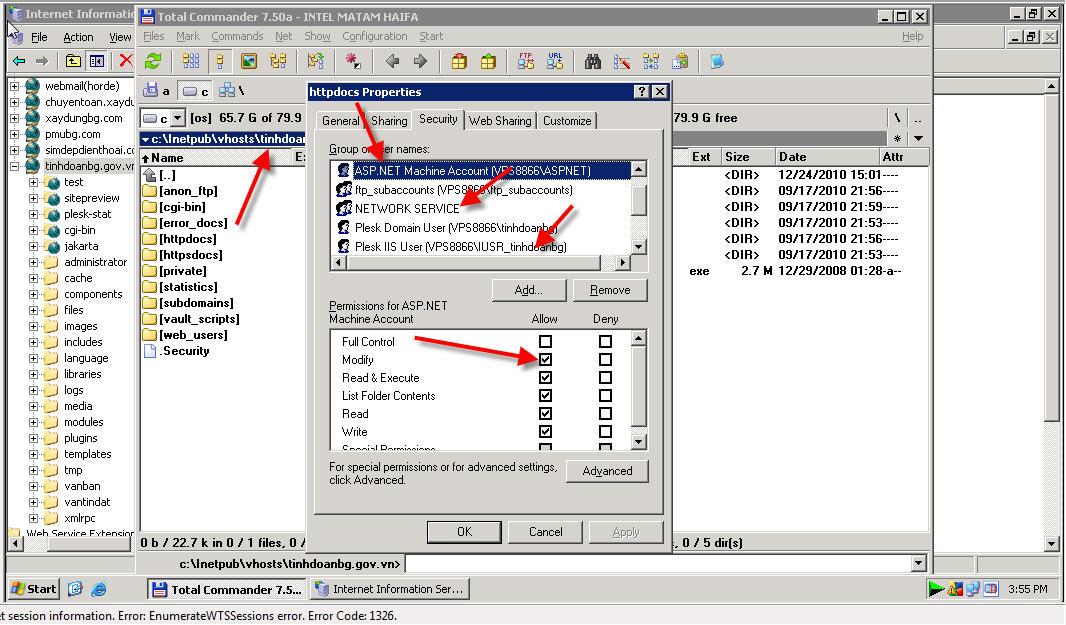
Task: Go forward with the right arrow icon in Total Commander
Action: (x=421, y=61)
